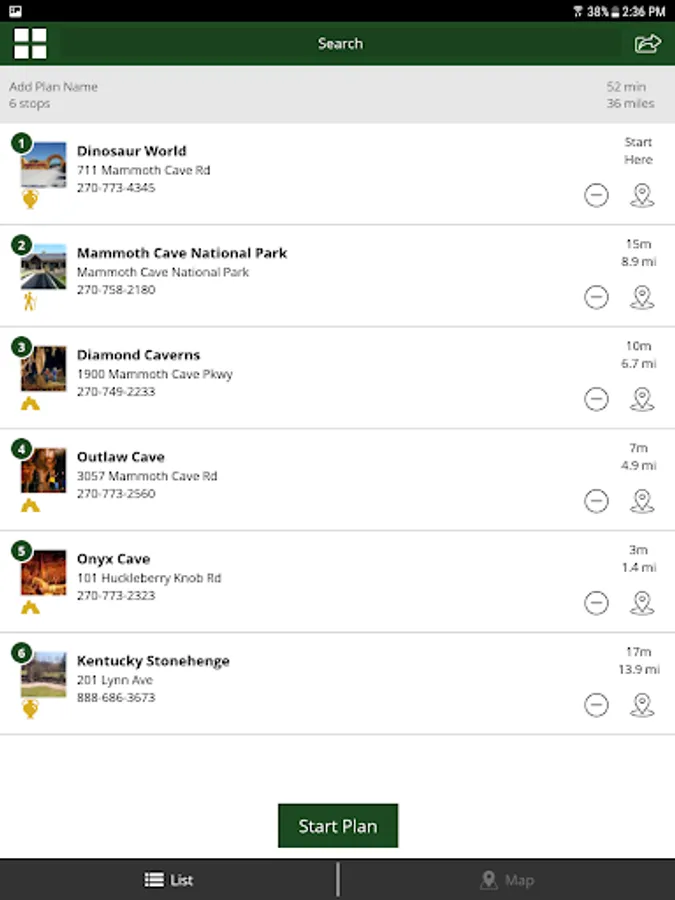The height and width of the screenshot is (900, 675).
Task: Tap map pin icon for Diamond Caverns
Action: pos(642,399)
